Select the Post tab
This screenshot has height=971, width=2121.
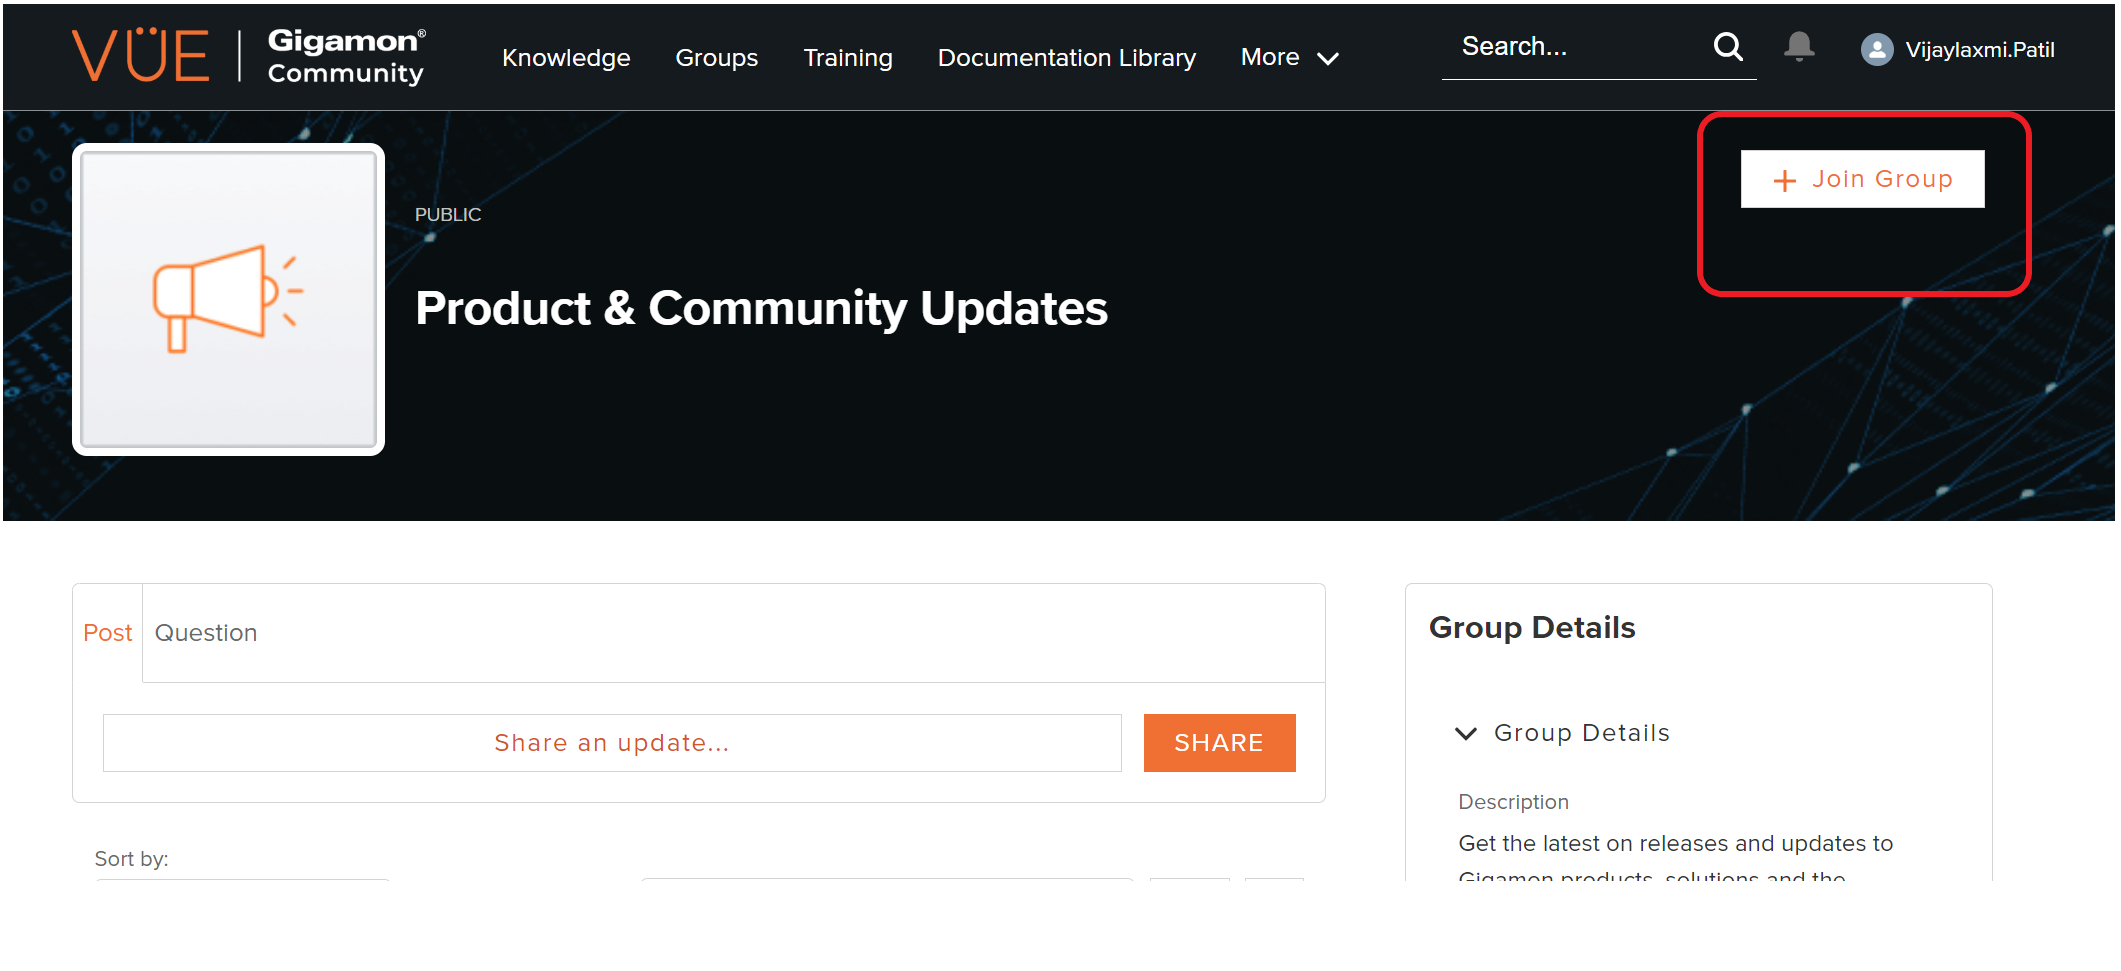(108, 633)
